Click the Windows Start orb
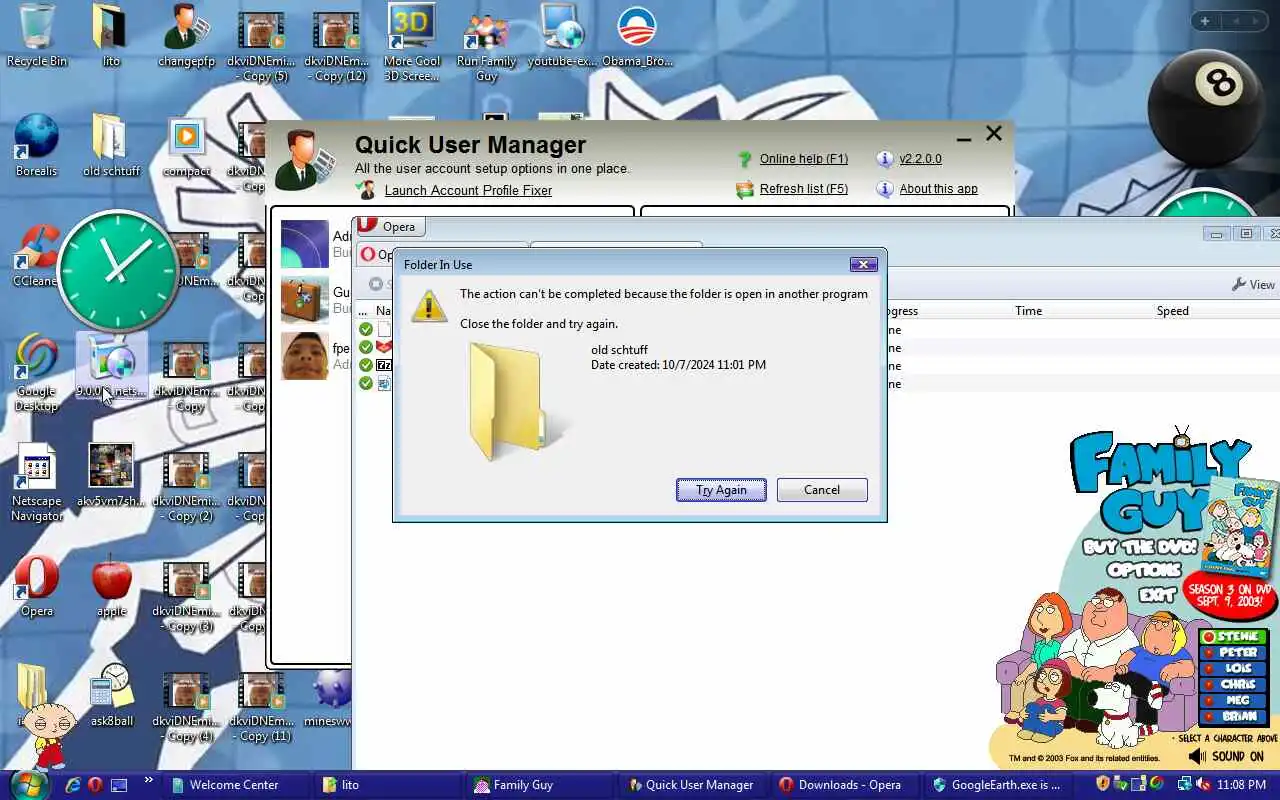The height and width of the screenshot is (800, 1280). coord(30,784)
